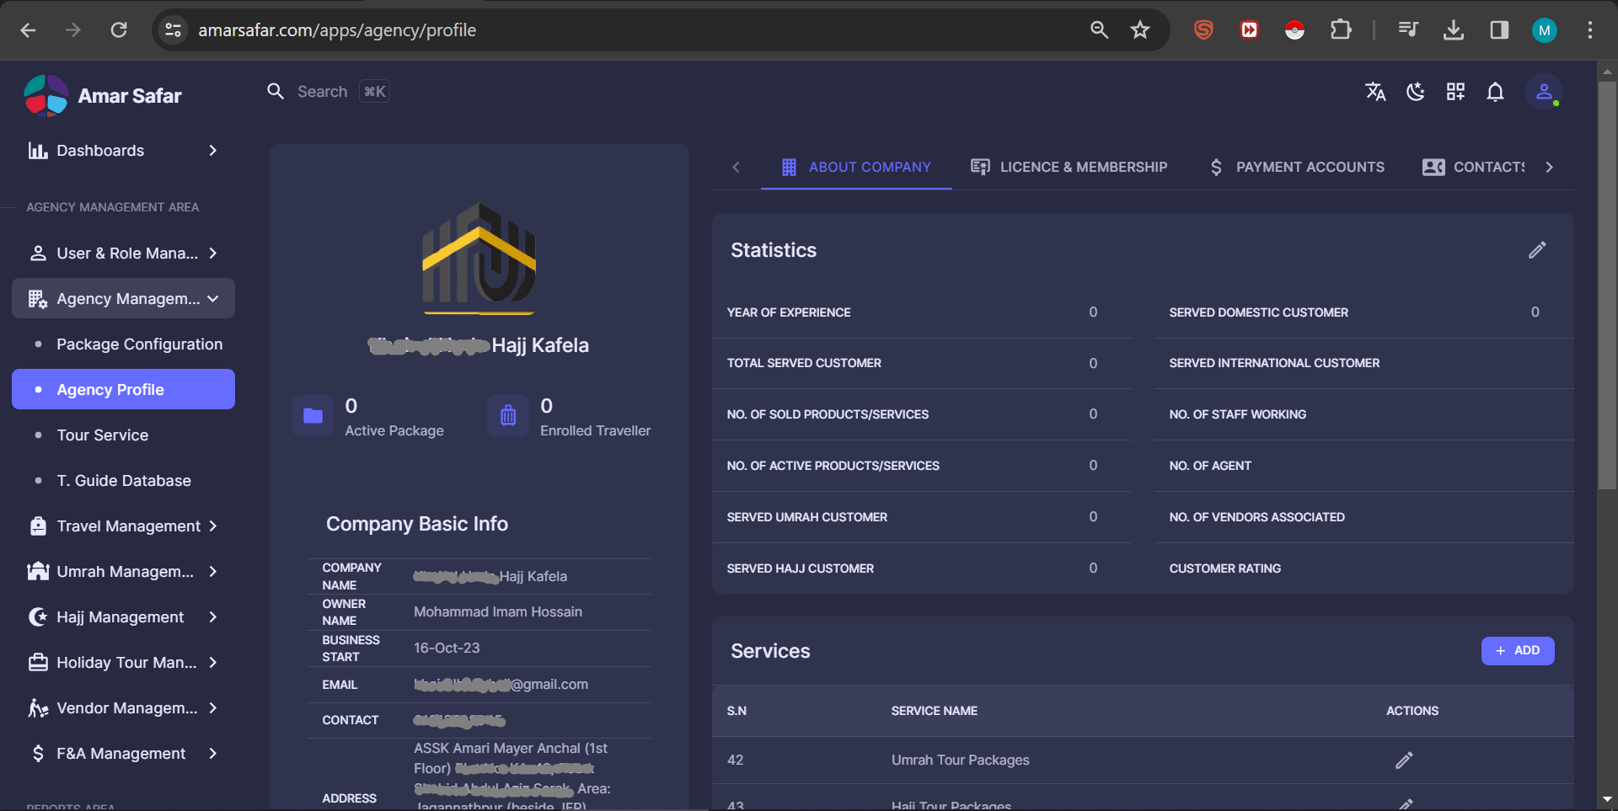Click the Umrah Tour Packages service name

click(x=960, y=760)
